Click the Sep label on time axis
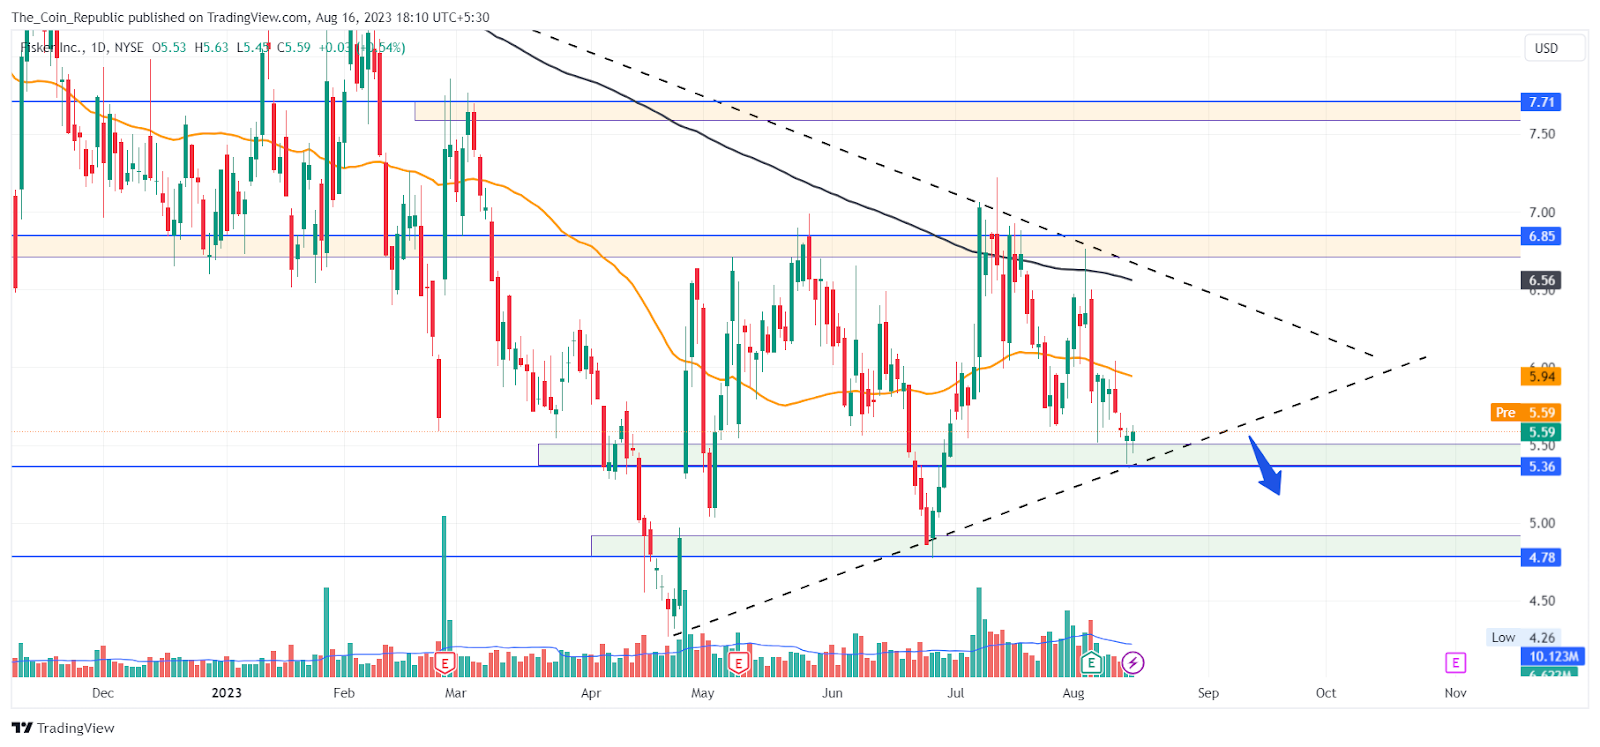 click(1208, 693)
